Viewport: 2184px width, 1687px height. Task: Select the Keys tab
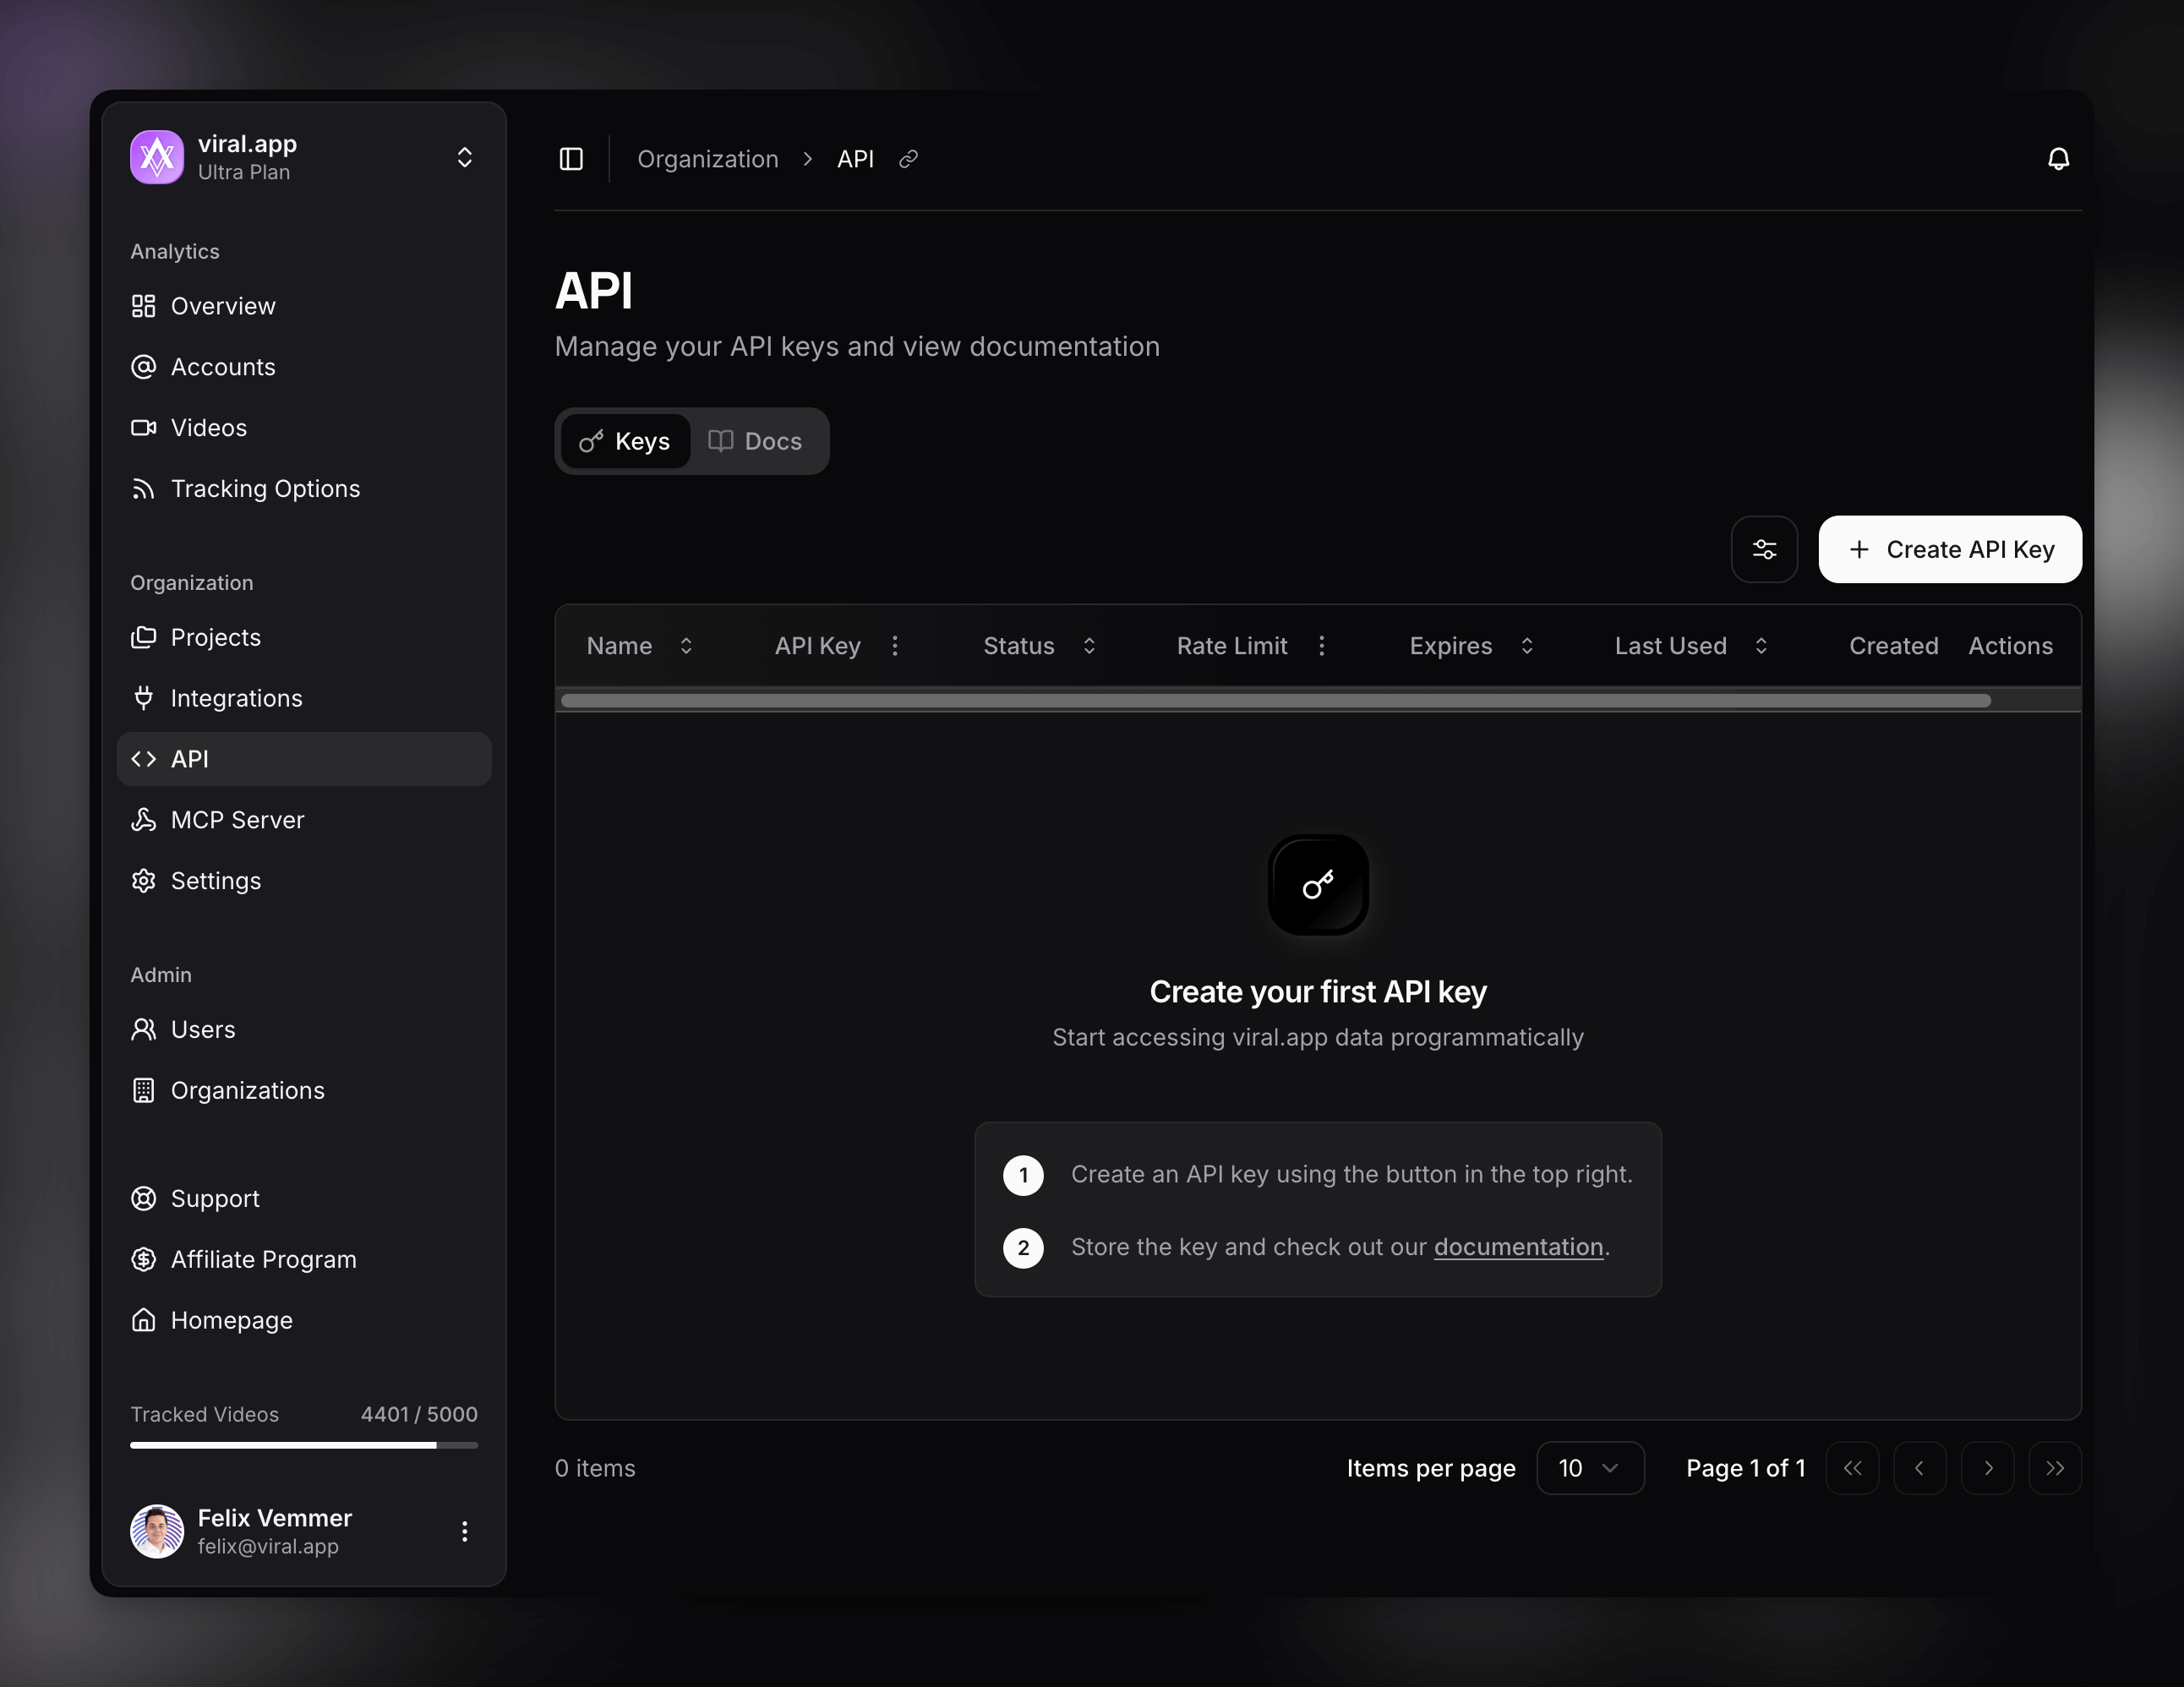(x=625, y=441)
